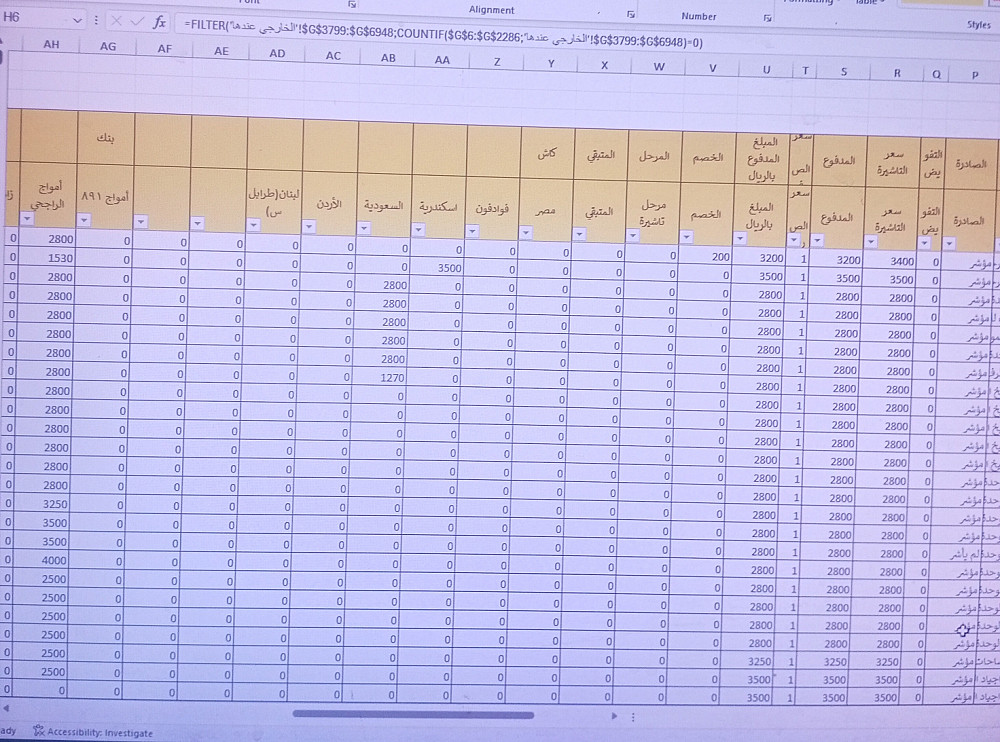Confirm formula with checkmark Enter icon

[136, 22]
